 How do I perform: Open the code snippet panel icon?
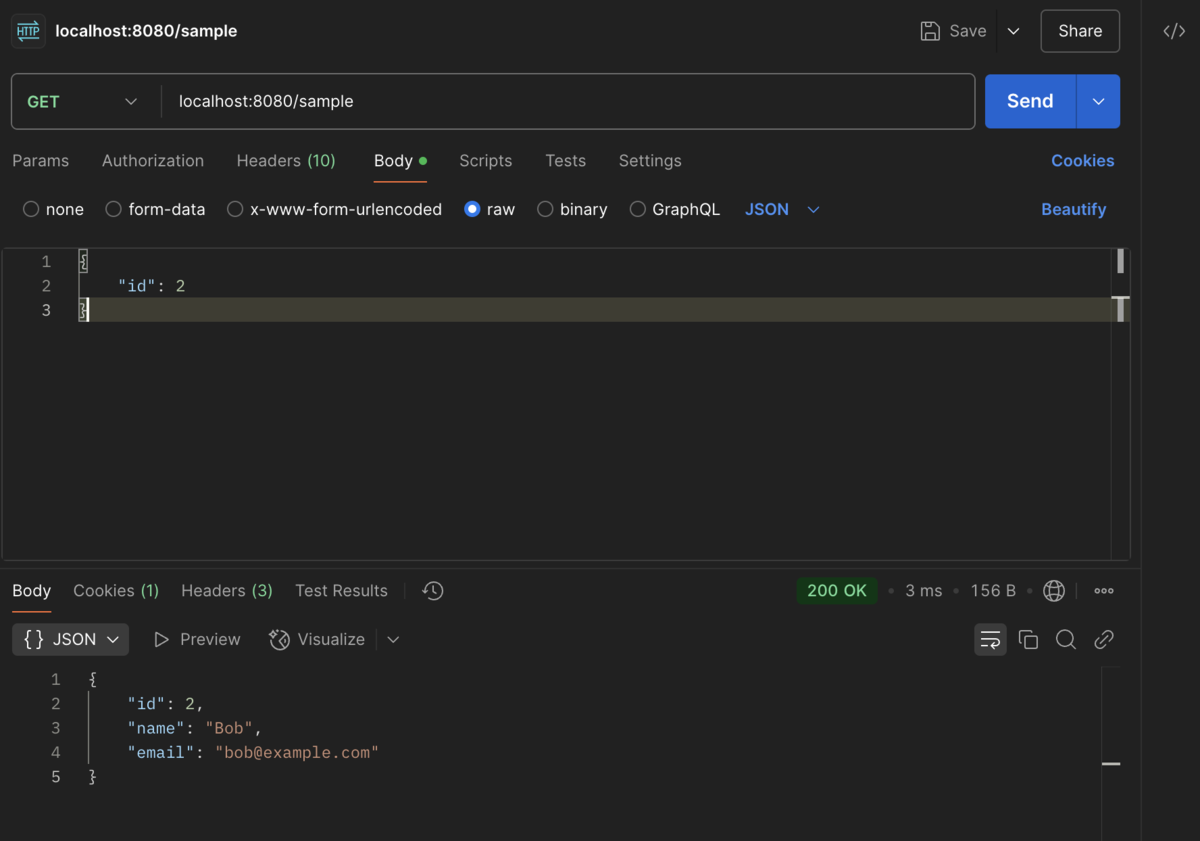pos(1174,31)
